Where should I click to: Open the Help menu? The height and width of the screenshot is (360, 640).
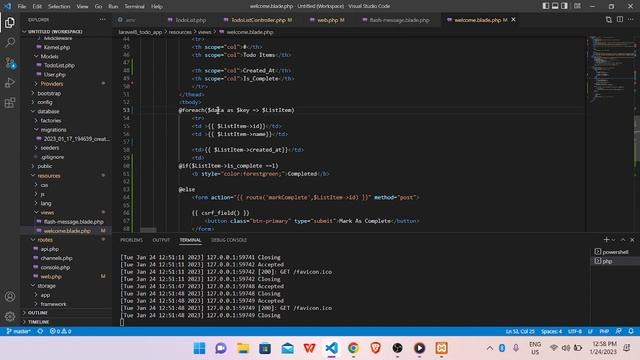(x=157, y=6)
